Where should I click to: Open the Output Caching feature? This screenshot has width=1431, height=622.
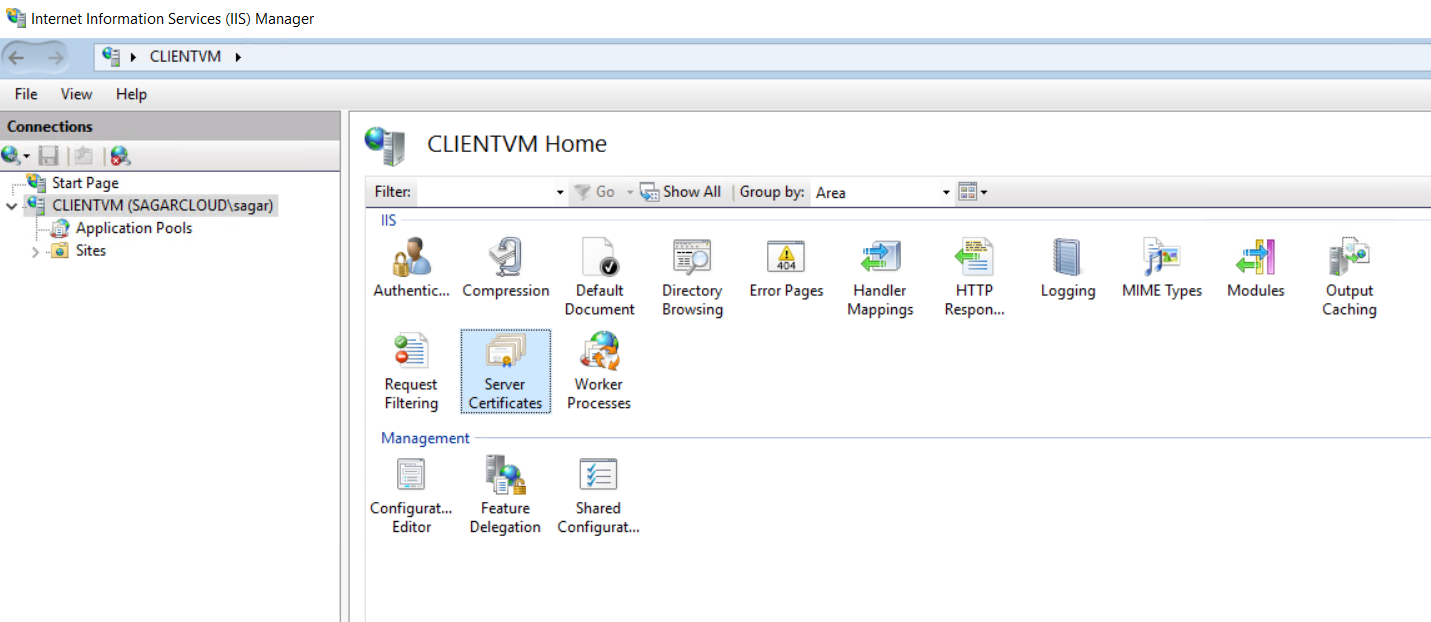coord(1349,278)
